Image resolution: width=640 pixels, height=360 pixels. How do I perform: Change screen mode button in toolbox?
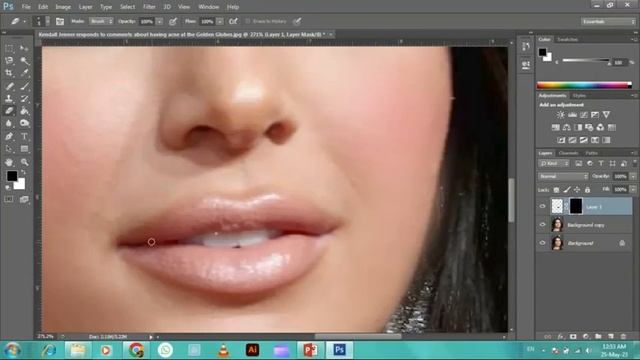pos(24,199)
